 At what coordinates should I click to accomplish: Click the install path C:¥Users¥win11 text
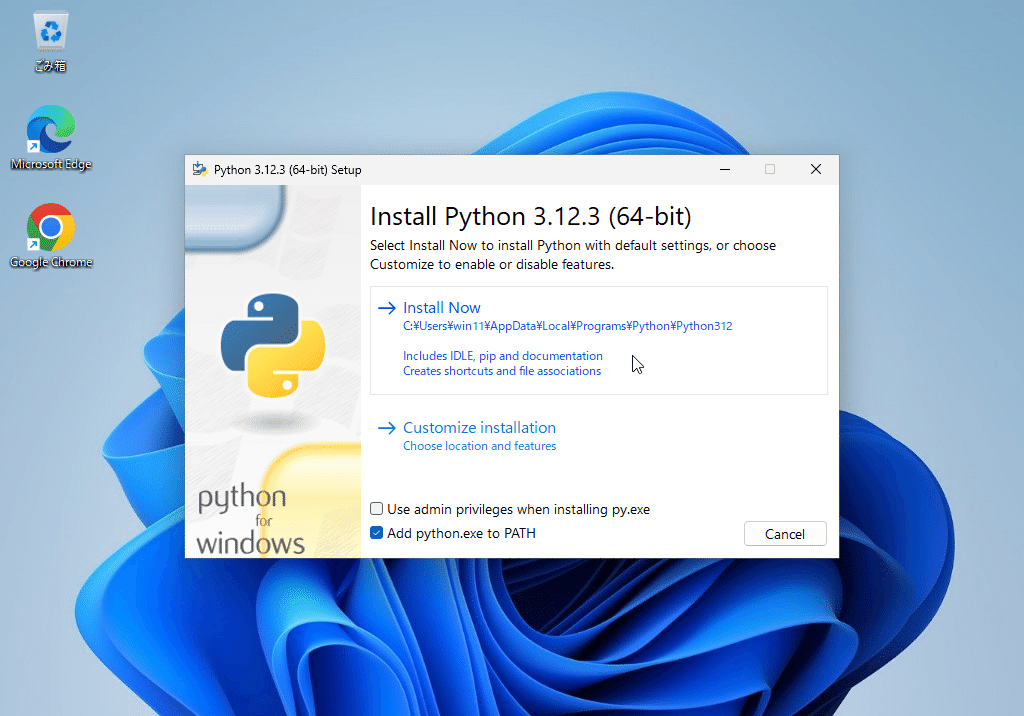[568, 326]
